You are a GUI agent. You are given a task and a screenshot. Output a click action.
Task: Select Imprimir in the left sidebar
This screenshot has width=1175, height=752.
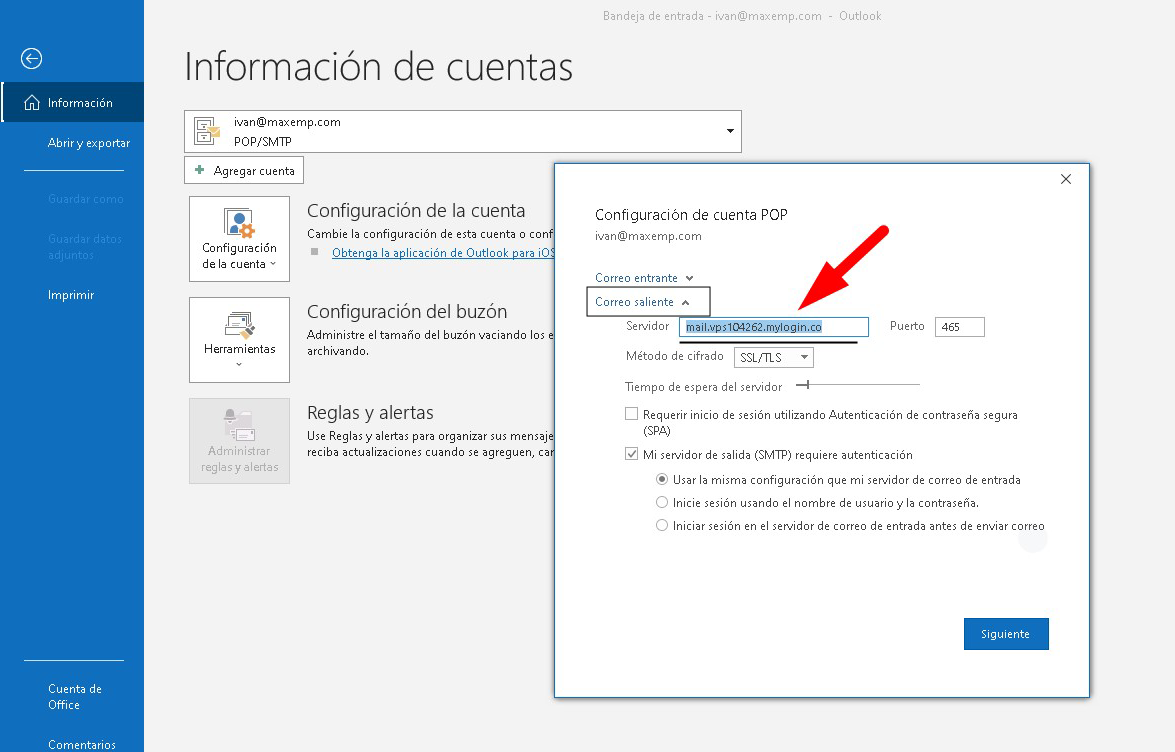pyautogui.click(x=71, y=295)
